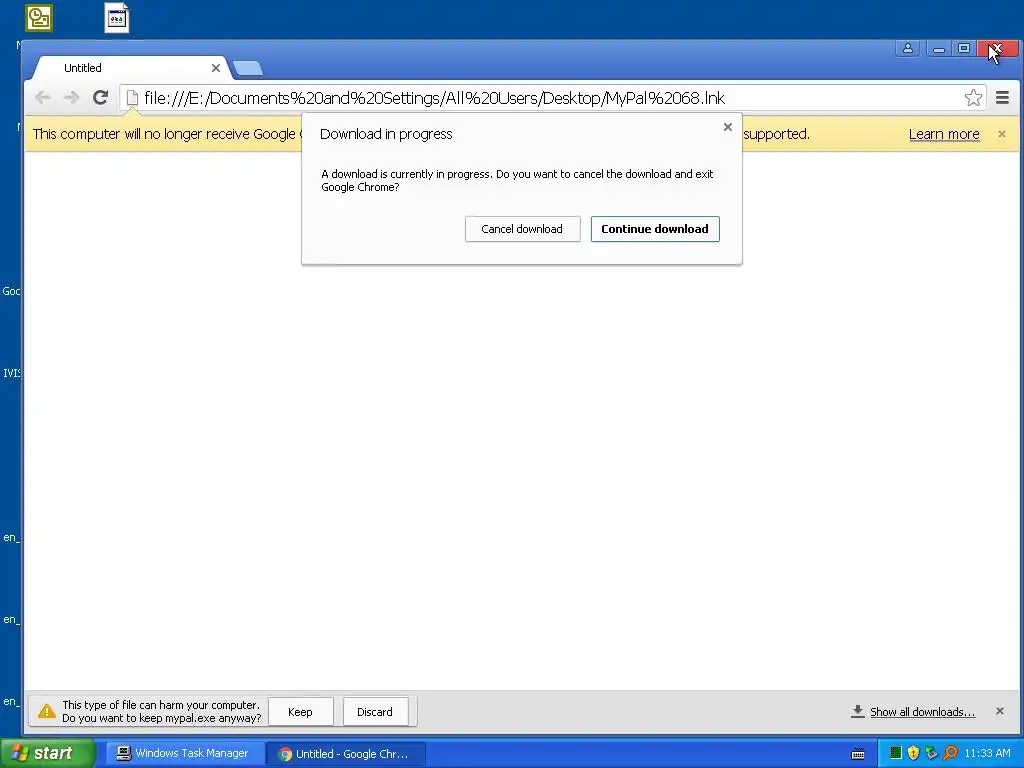The height and width of the screenshot is (768, 1024).
Task: Click the on-screen keyboard tray icon
Action: click(858, 754)
